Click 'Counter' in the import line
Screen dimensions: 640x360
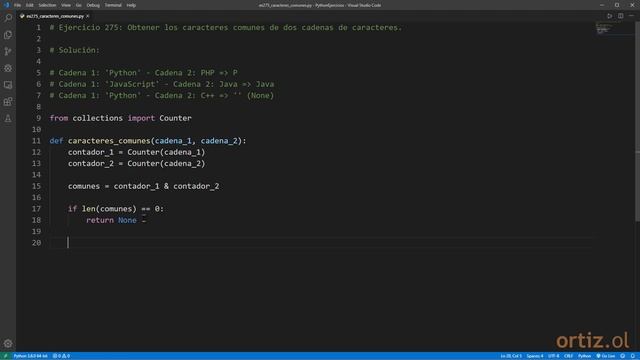[x=175, y=118]
